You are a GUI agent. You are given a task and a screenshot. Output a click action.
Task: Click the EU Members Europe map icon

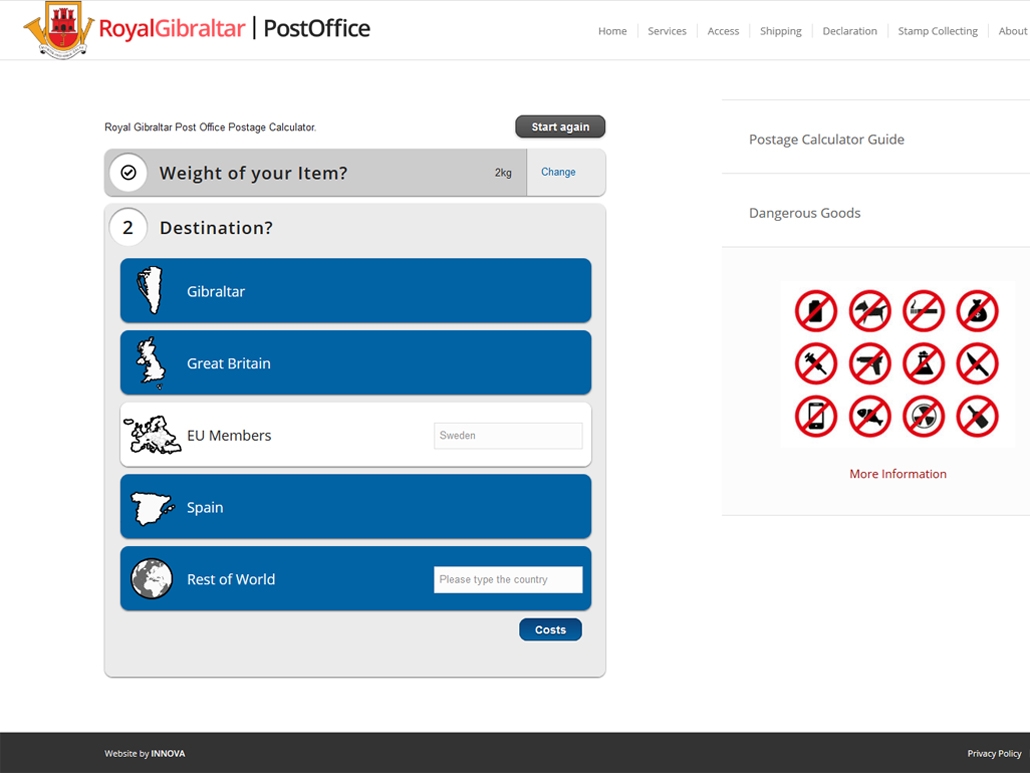click(x=152, y=435)
